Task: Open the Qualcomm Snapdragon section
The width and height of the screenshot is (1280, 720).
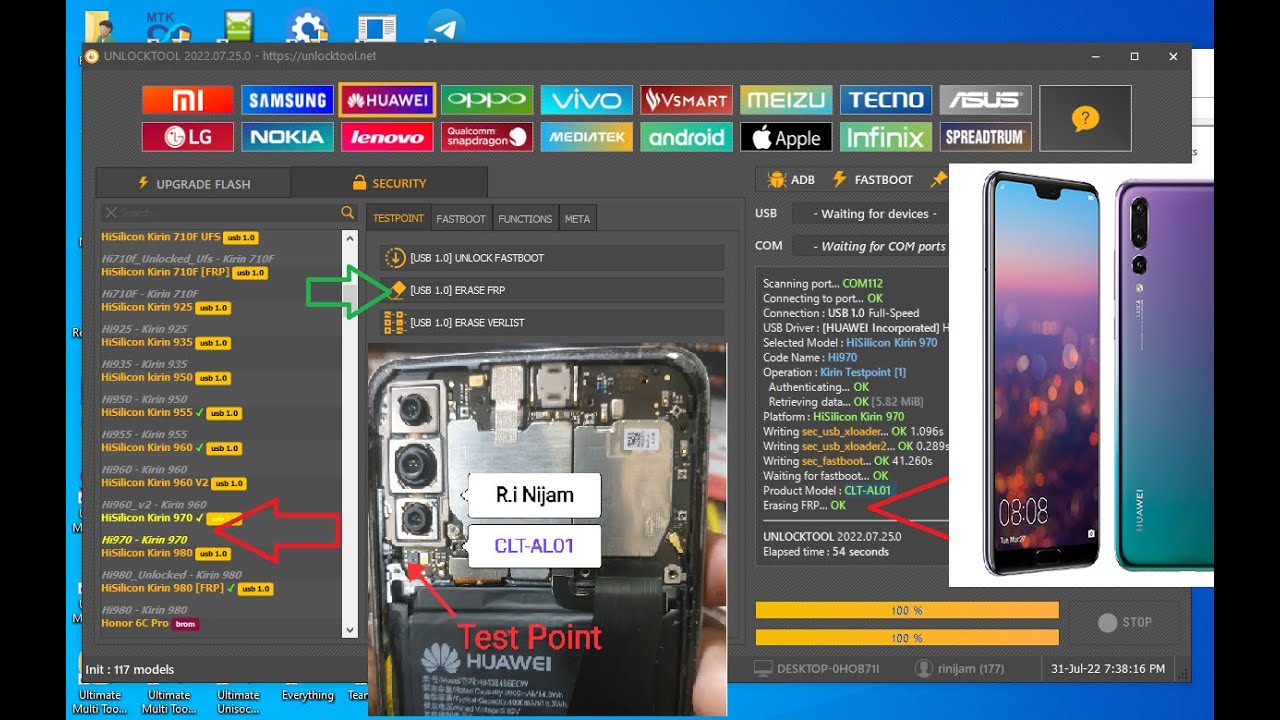Action: tap(487, 137)
